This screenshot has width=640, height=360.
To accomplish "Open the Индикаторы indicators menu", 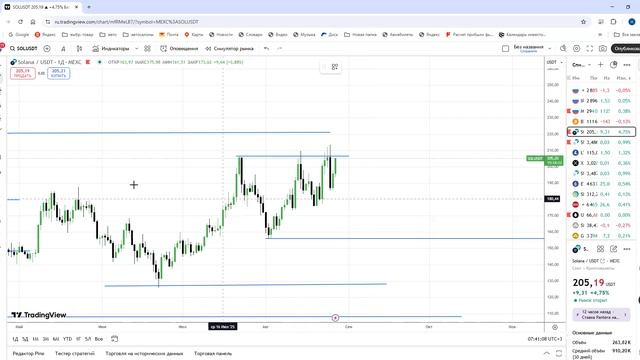I will [111, 49].
